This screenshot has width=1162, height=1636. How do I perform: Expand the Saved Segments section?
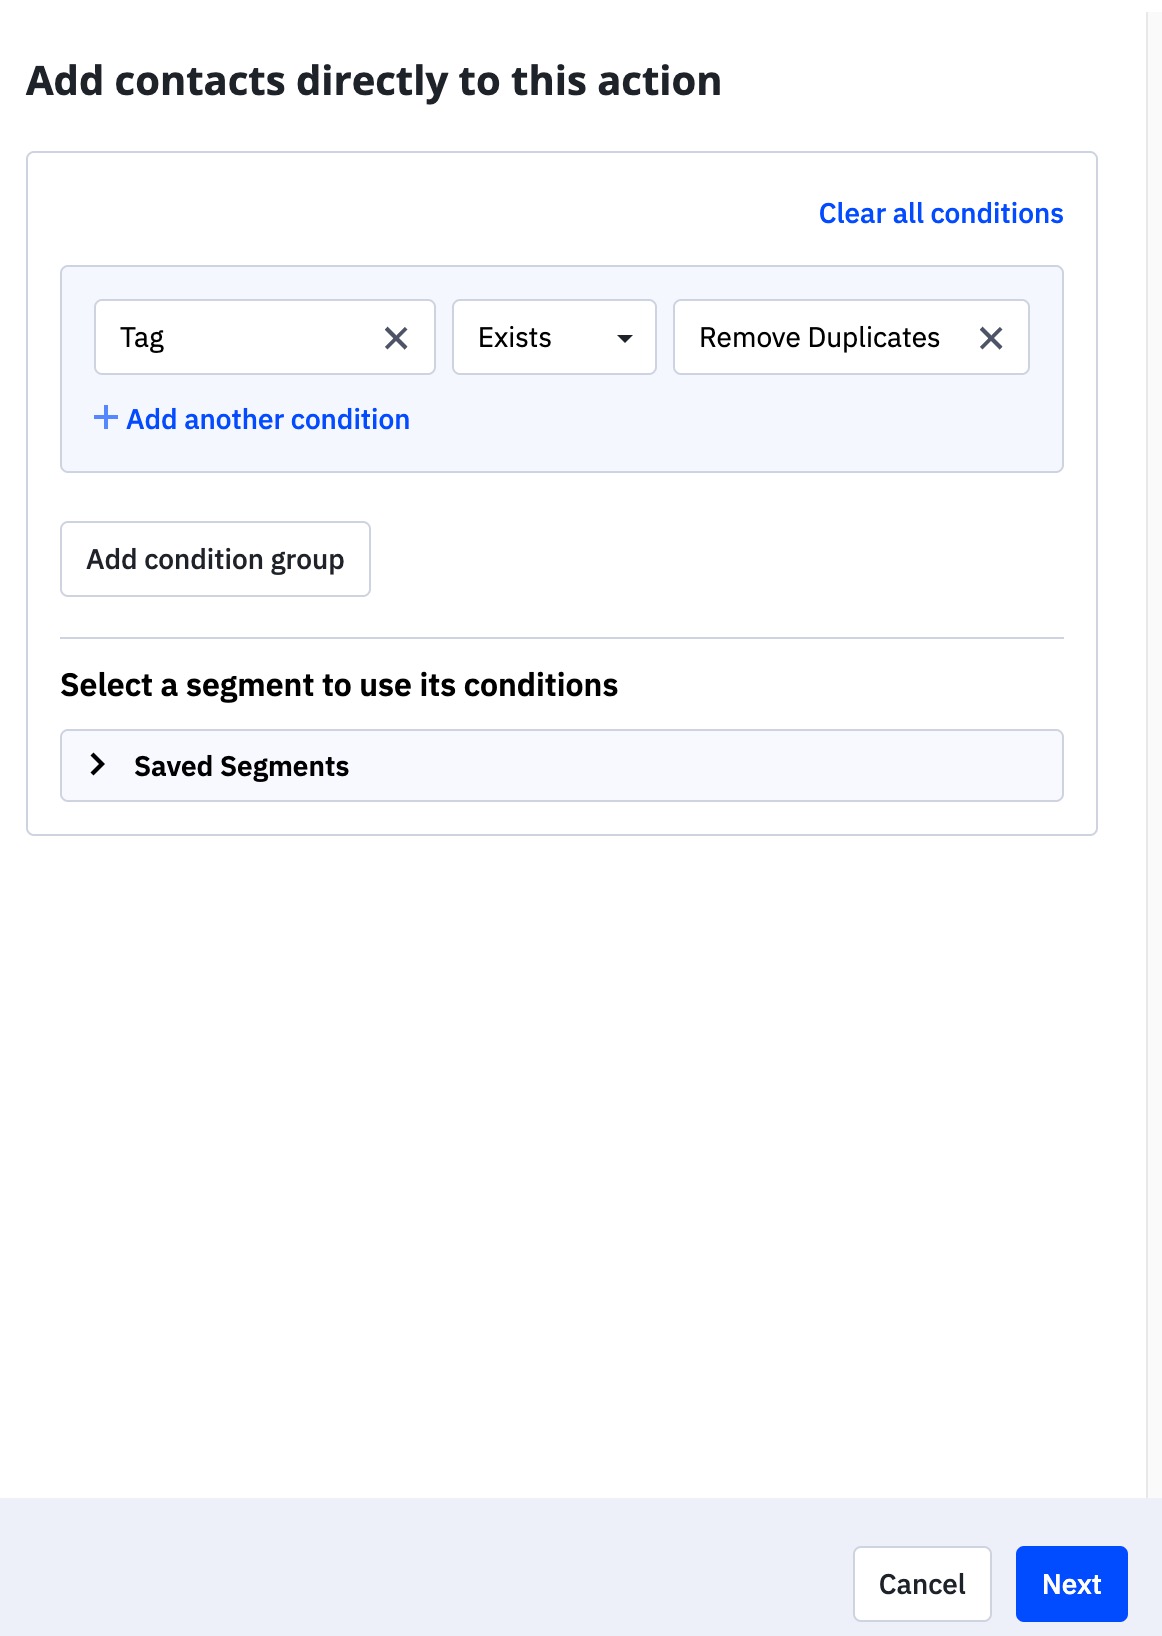561,765
